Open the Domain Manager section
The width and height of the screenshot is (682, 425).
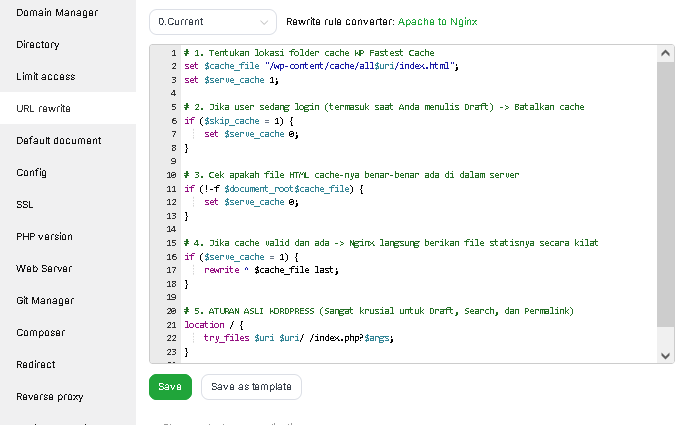(x=57, y=13)
